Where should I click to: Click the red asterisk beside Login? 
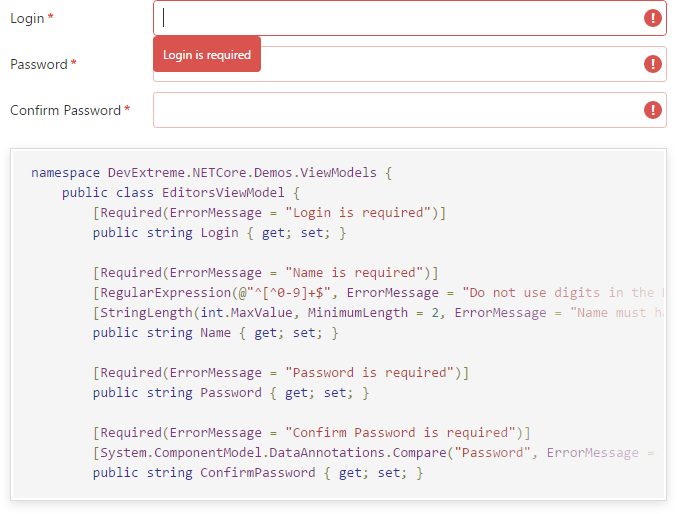click(x=51, y=18)
